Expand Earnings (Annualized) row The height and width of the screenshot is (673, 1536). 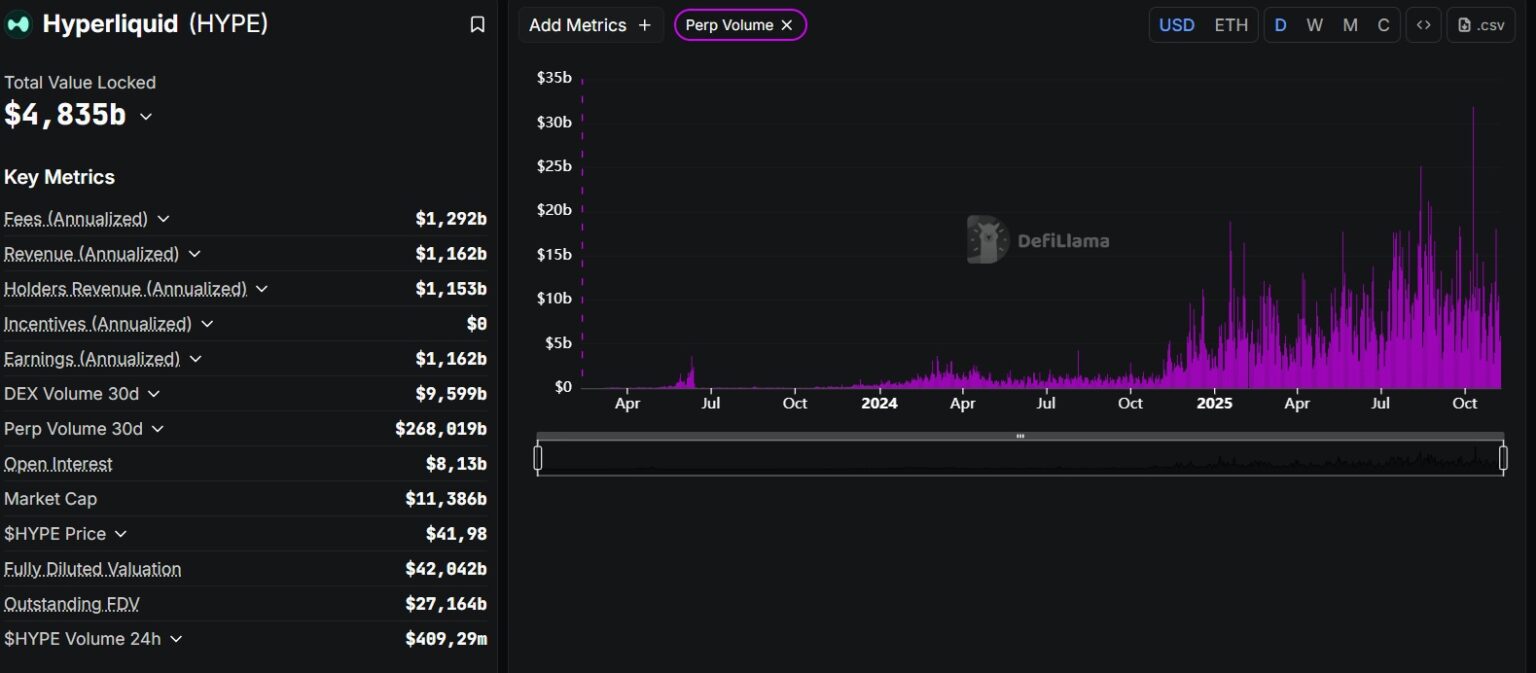click(196, 359)
